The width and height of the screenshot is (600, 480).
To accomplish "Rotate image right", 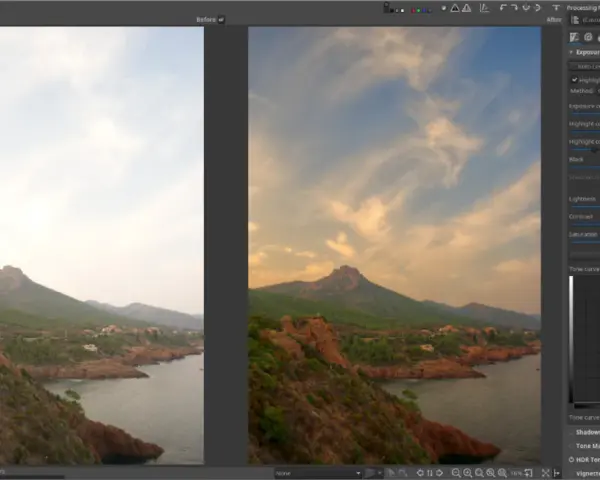I will click(x=515, y=8).
